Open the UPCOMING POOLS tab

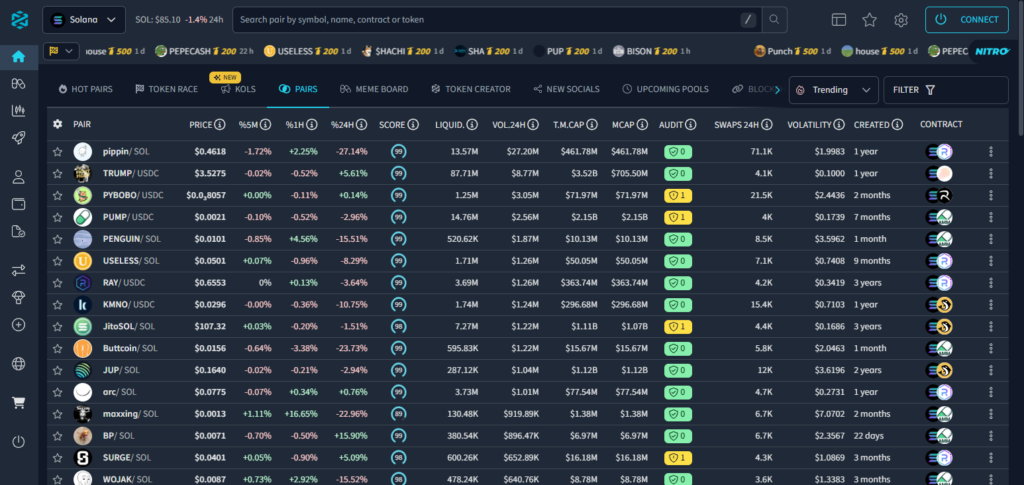click(x=665, y=89)
